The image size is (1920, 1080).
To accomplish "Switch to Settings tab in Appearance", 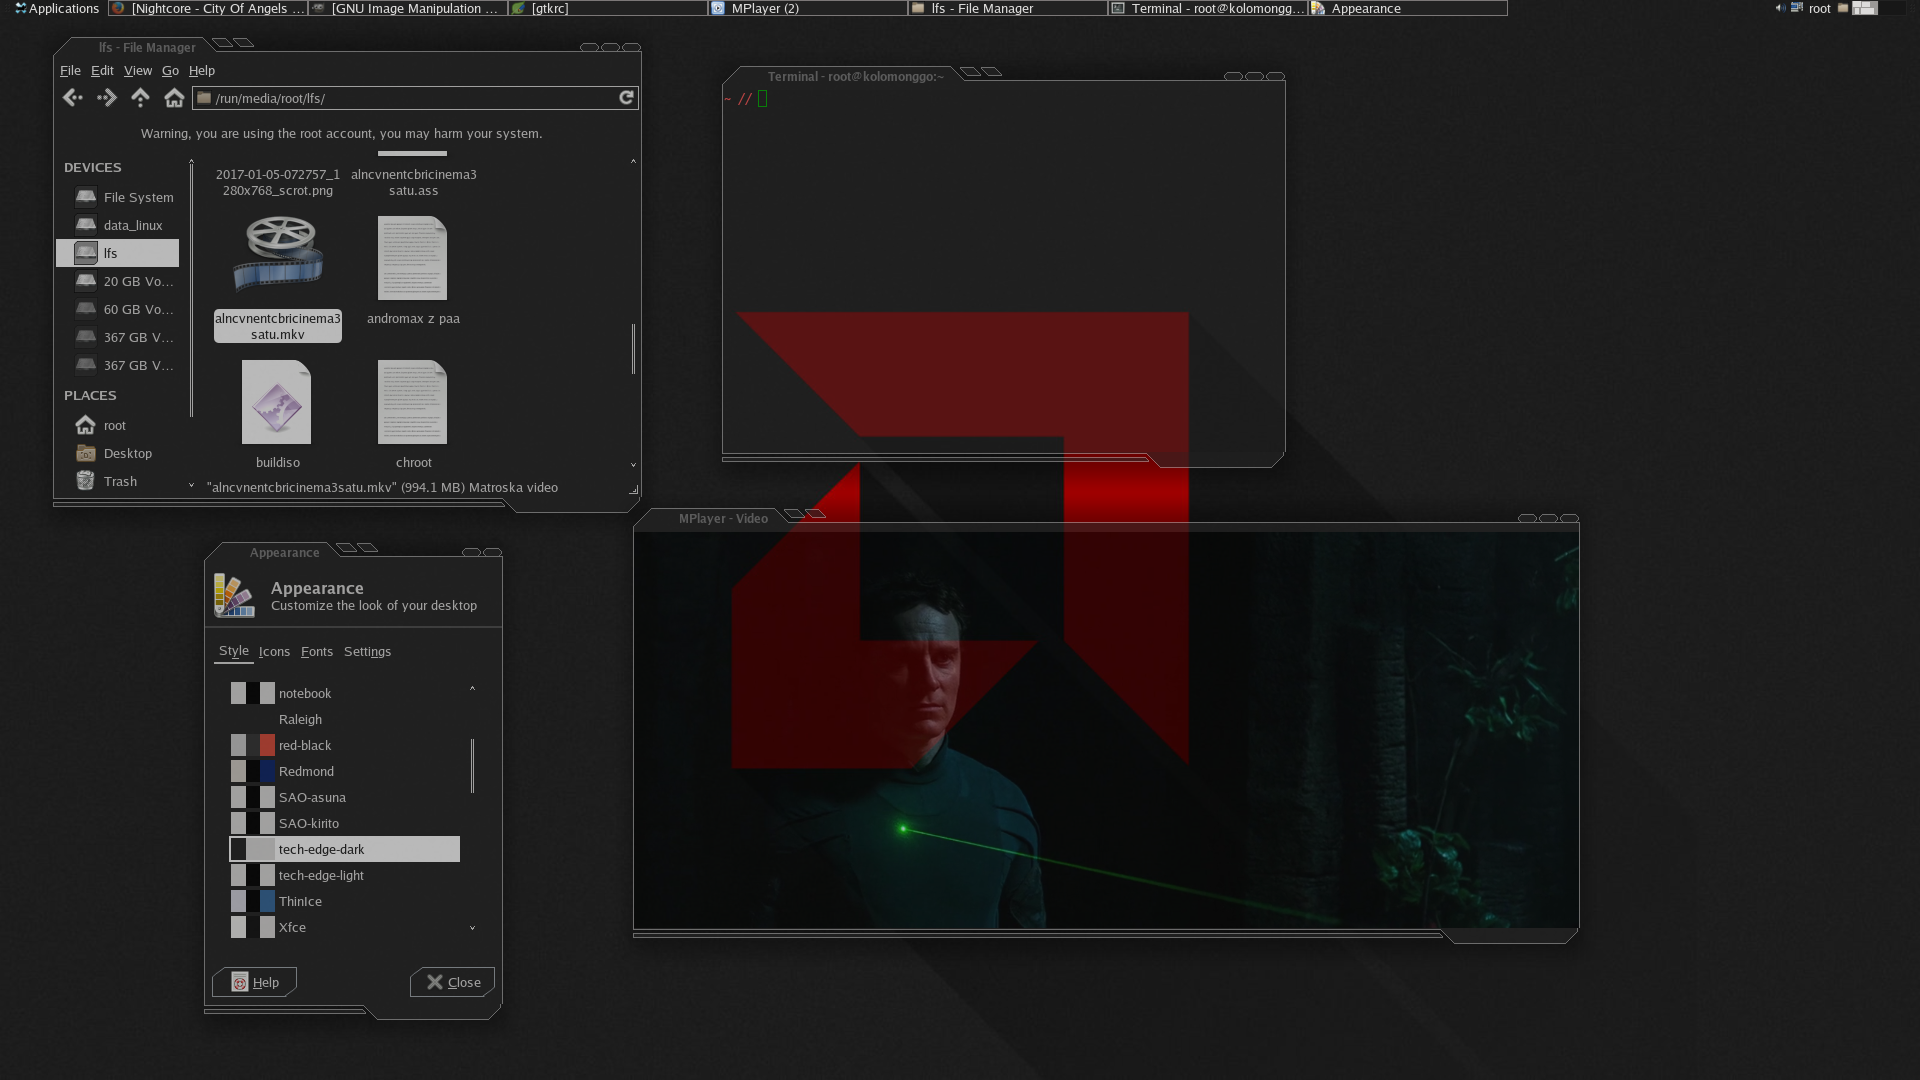I will point(367,651).
